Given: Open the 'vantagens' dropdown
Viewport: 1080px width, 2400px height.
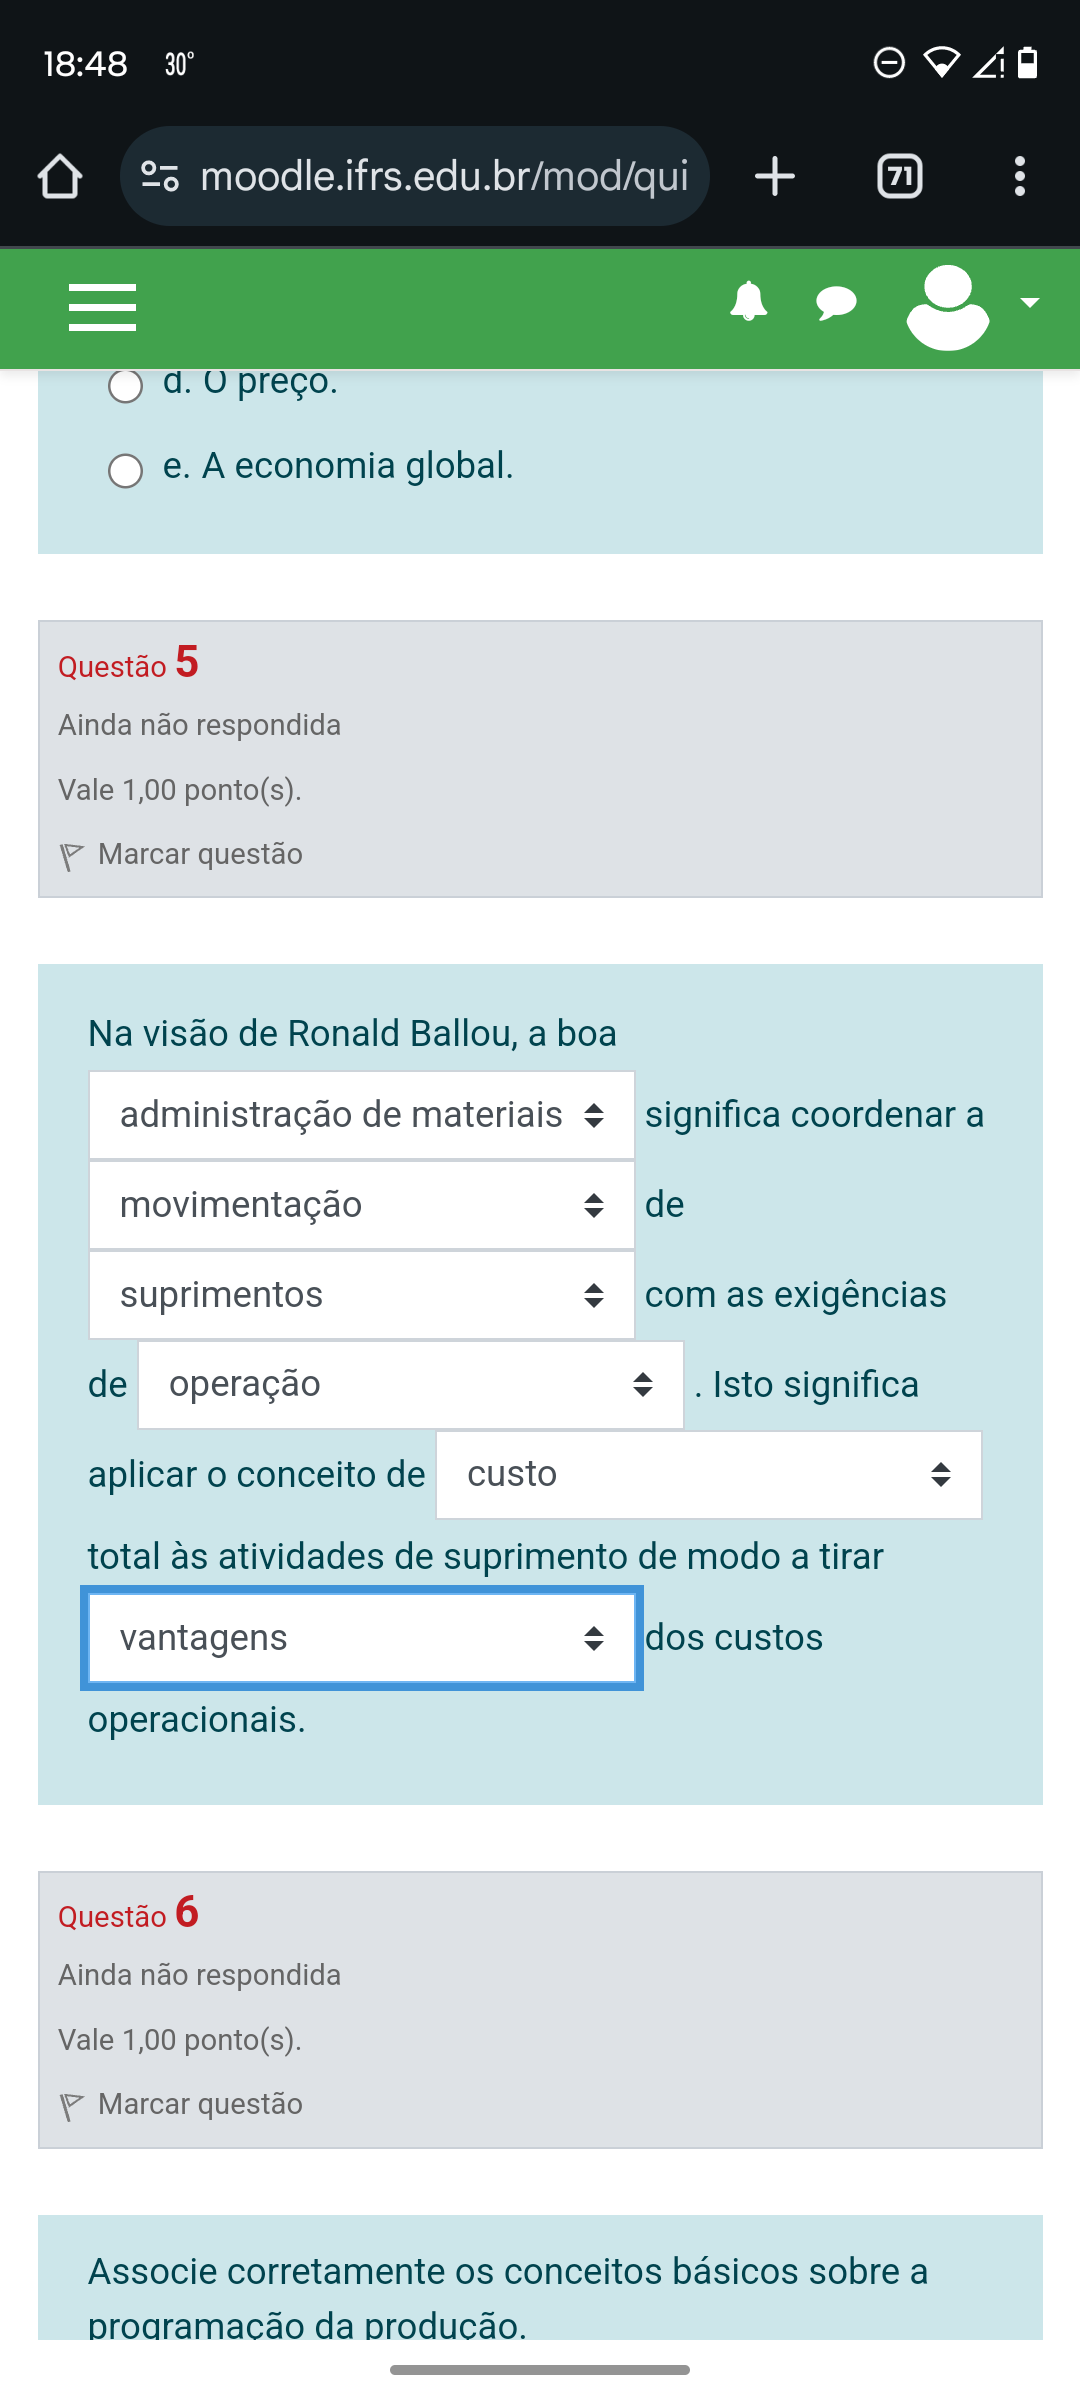Looking at the screenshot, I should (x=362, y=1638).
